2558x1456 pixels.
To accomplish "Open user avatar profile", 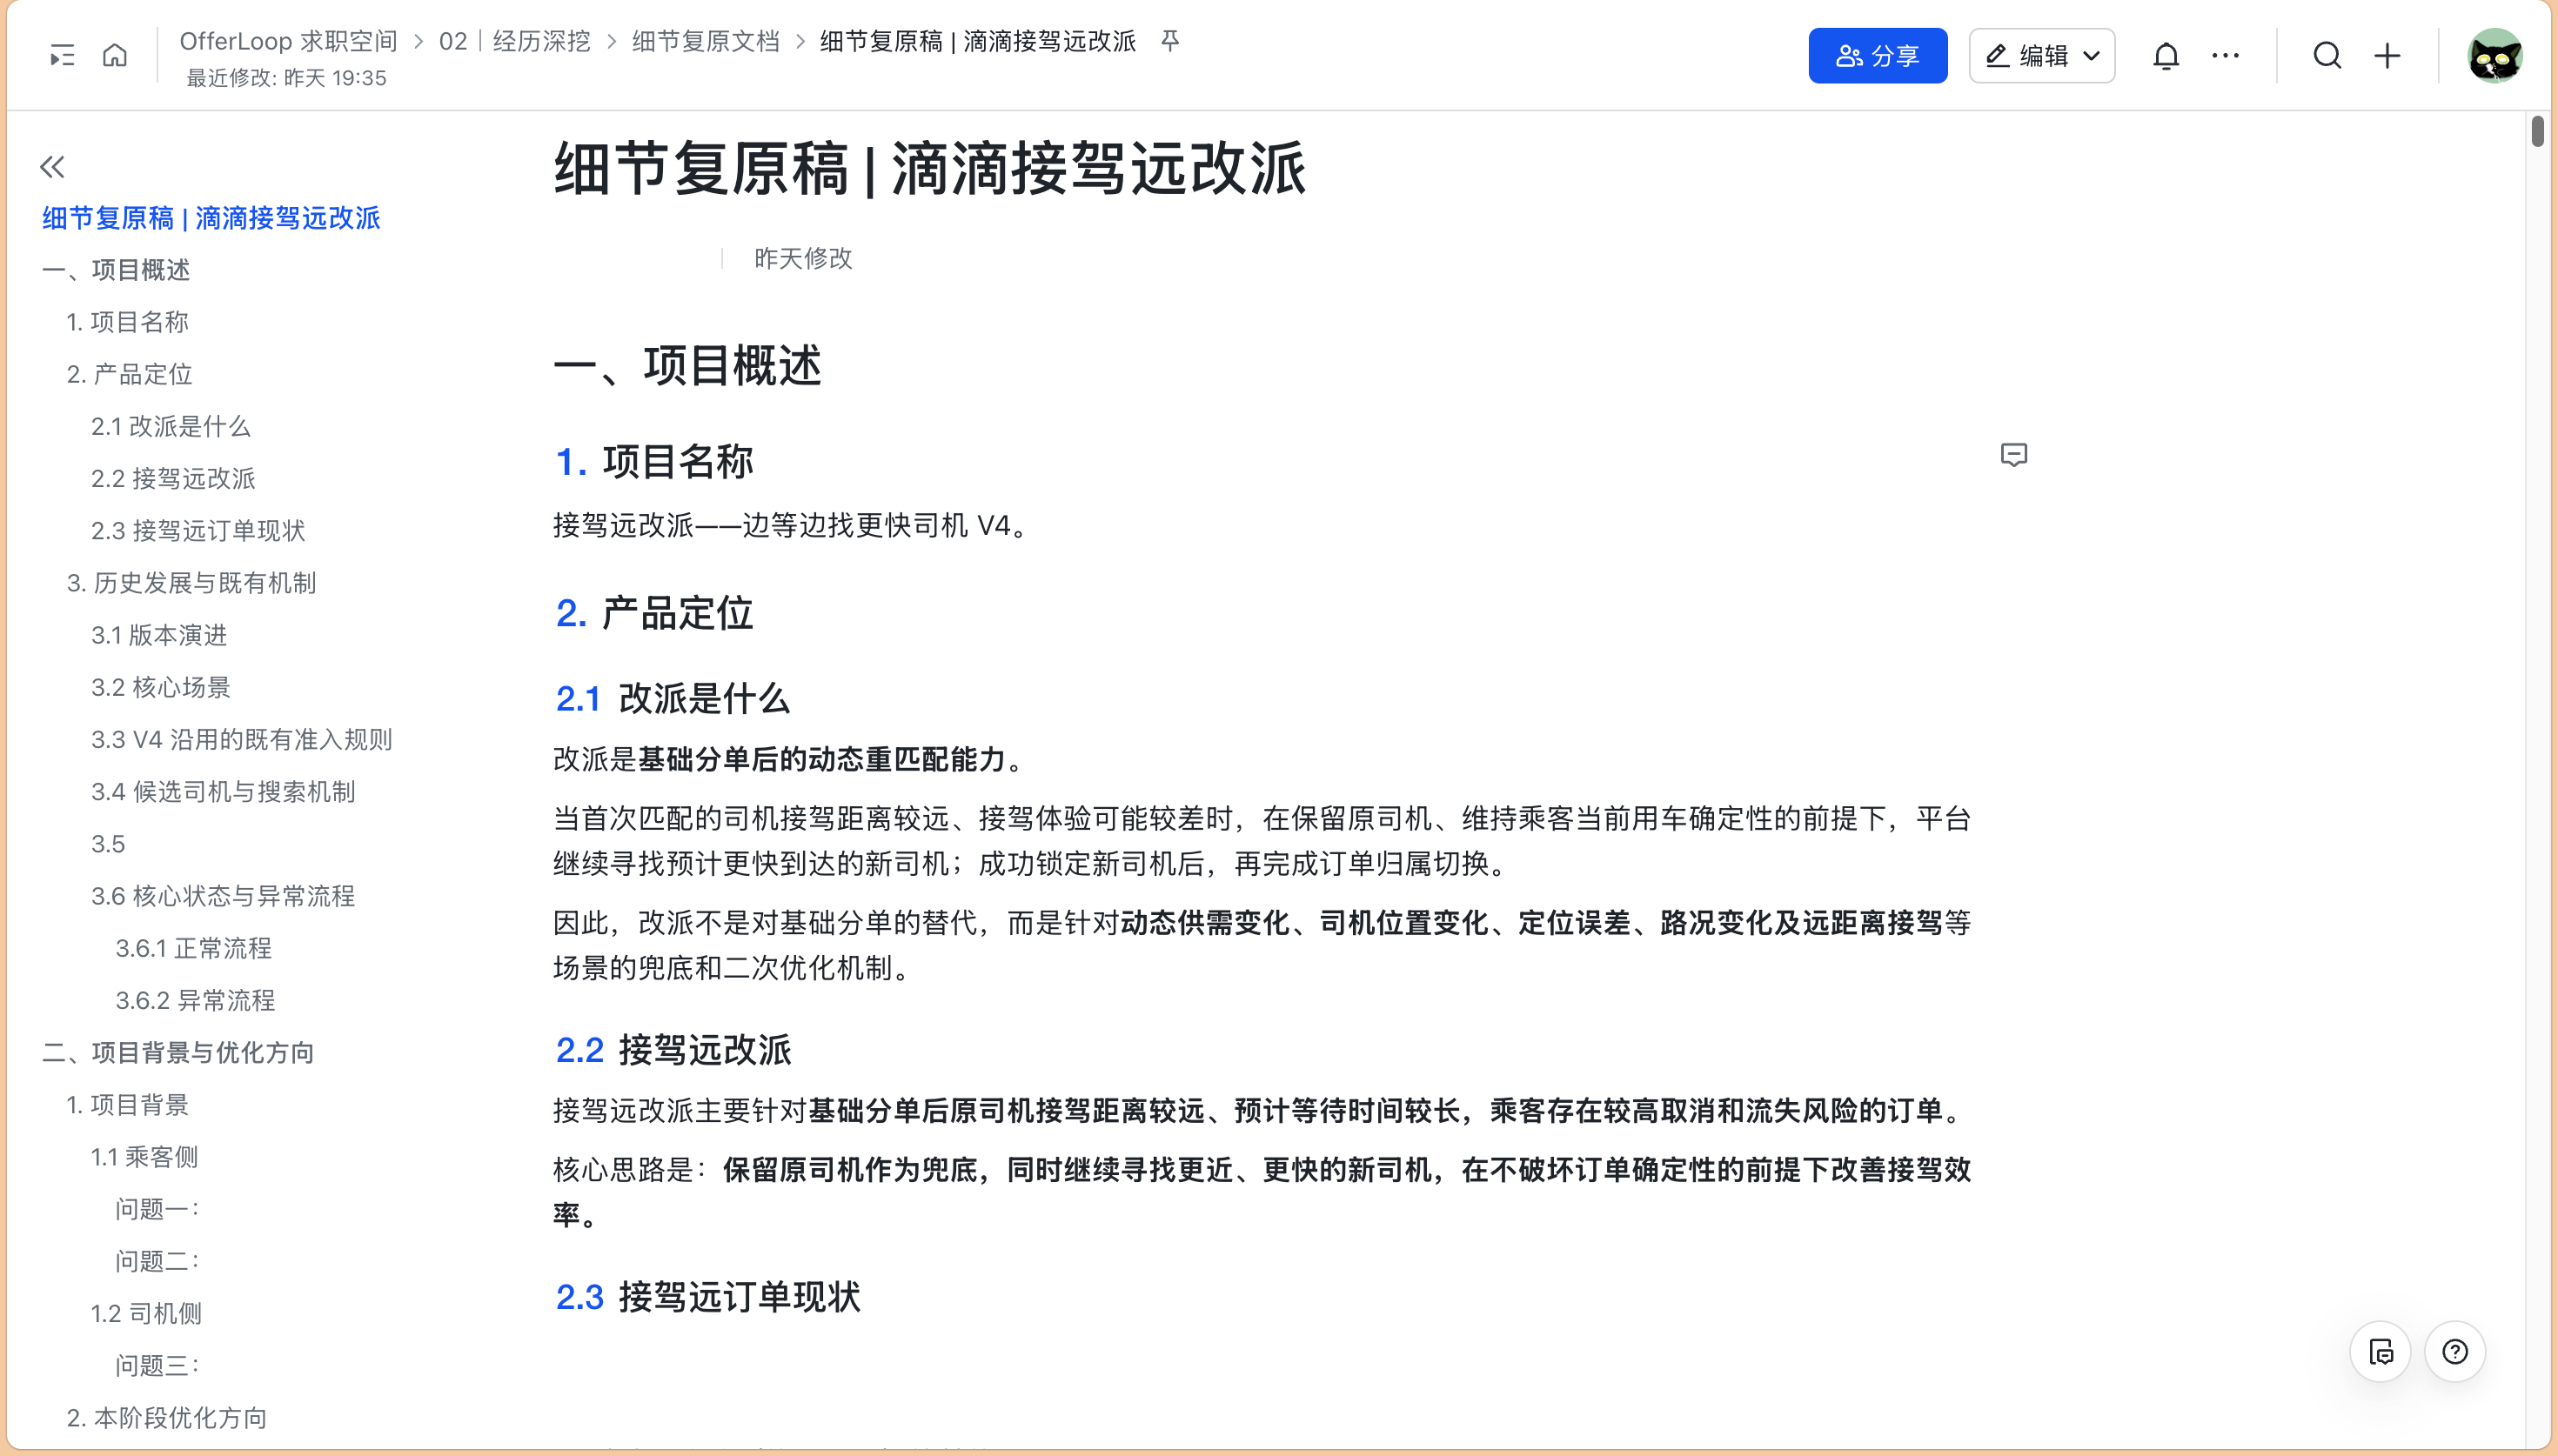I will pyautogui.click(x=2494, y=56).
